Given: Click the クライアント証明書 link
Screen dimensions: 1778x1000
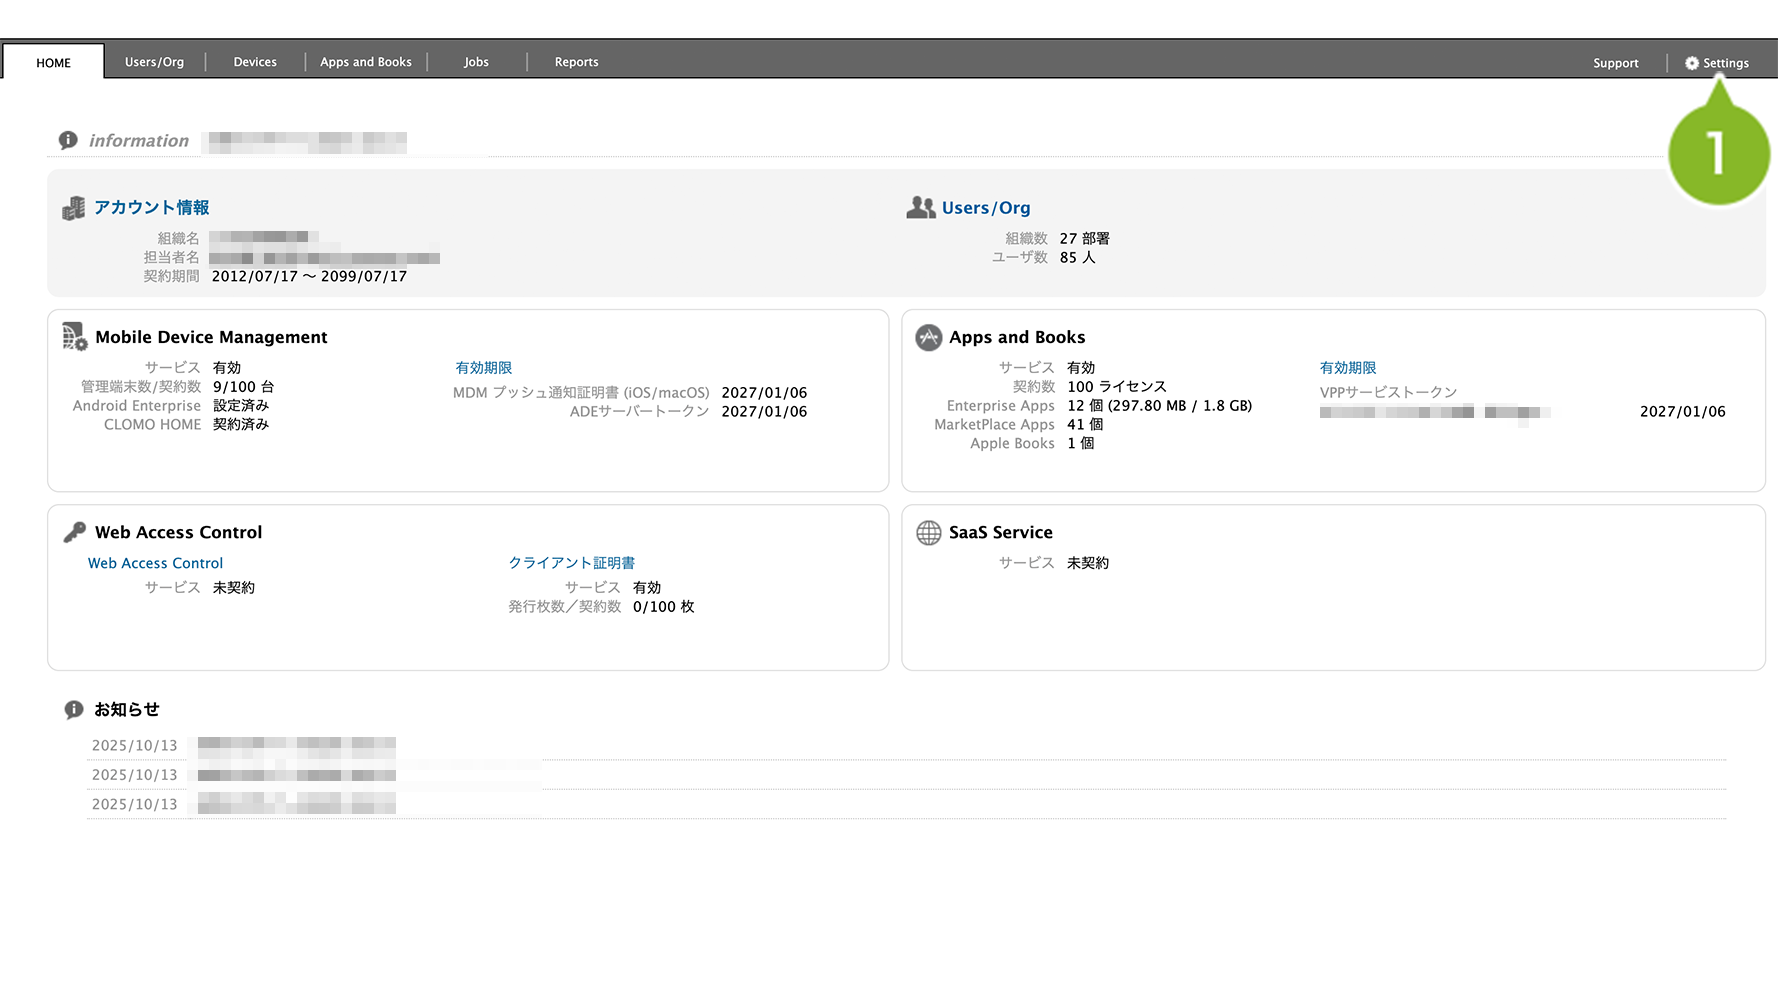Looking at the screenshot, I should [x=571, y=563].
